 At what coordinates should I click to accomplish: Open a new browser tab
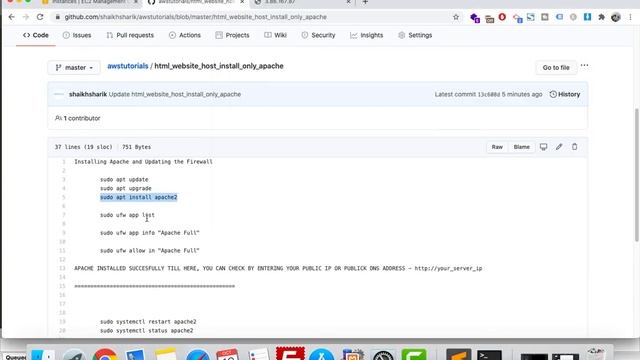365,2
